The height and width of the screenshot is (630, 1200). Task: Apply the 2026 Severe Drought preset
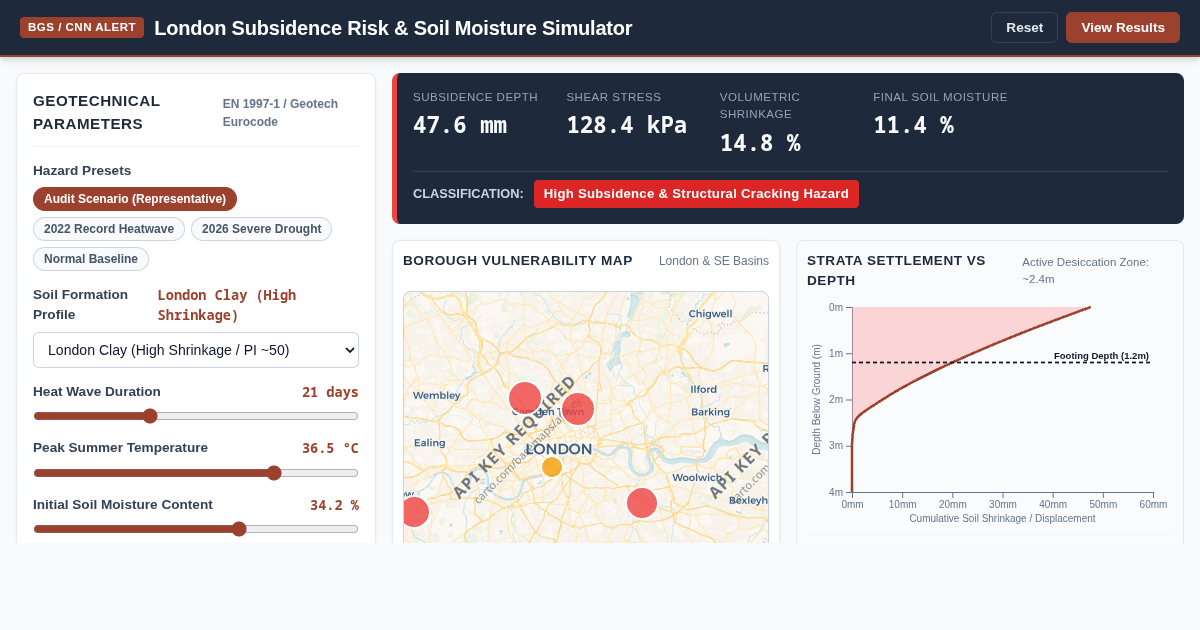(x=261, y=229)
